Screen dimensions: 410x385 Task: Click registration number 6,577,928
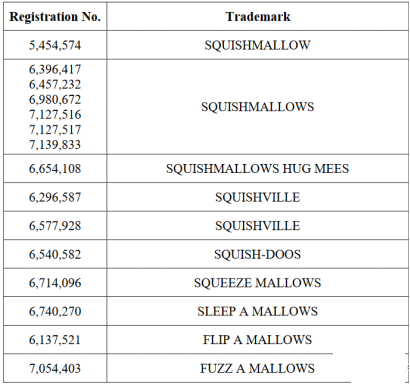click(x=55, y=226)
